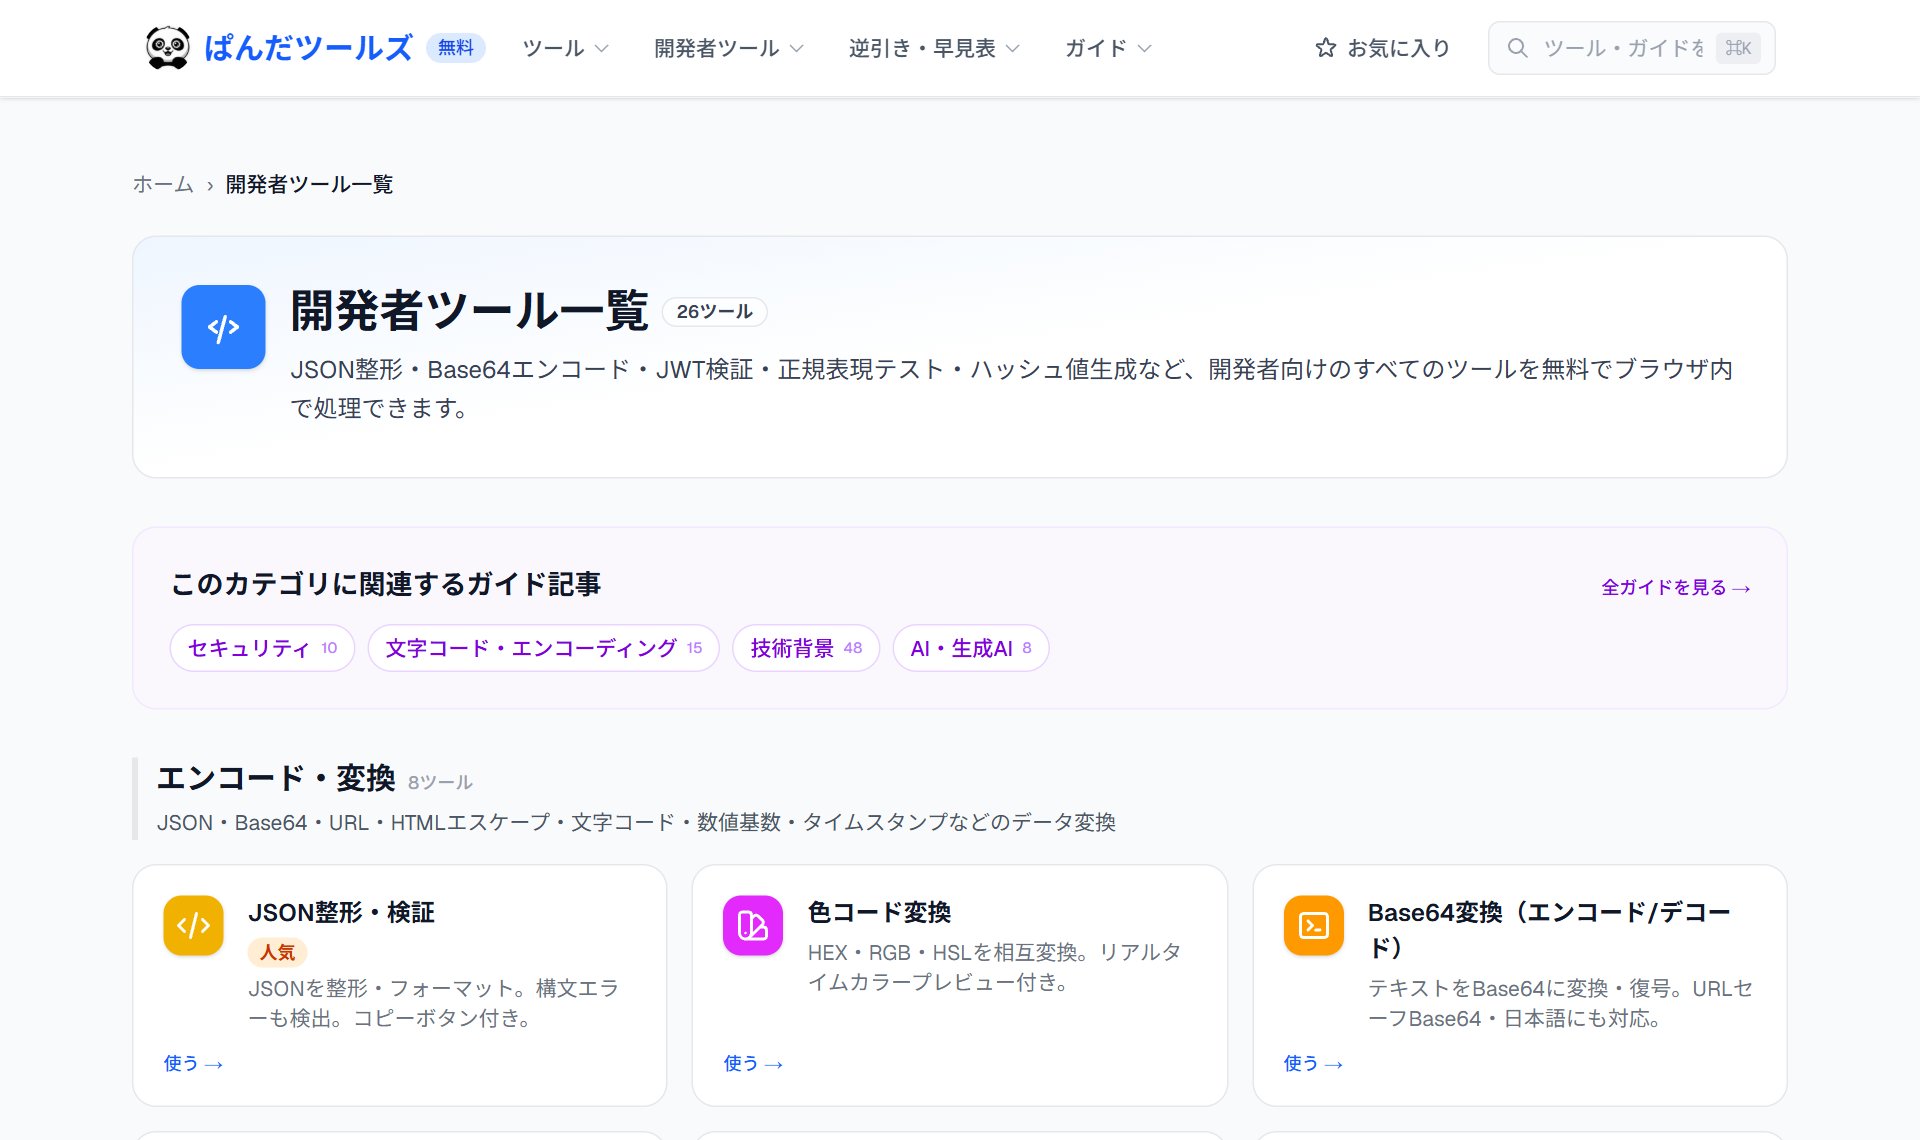Click the orange Base64 terminal icon

tap(1313, 925)
